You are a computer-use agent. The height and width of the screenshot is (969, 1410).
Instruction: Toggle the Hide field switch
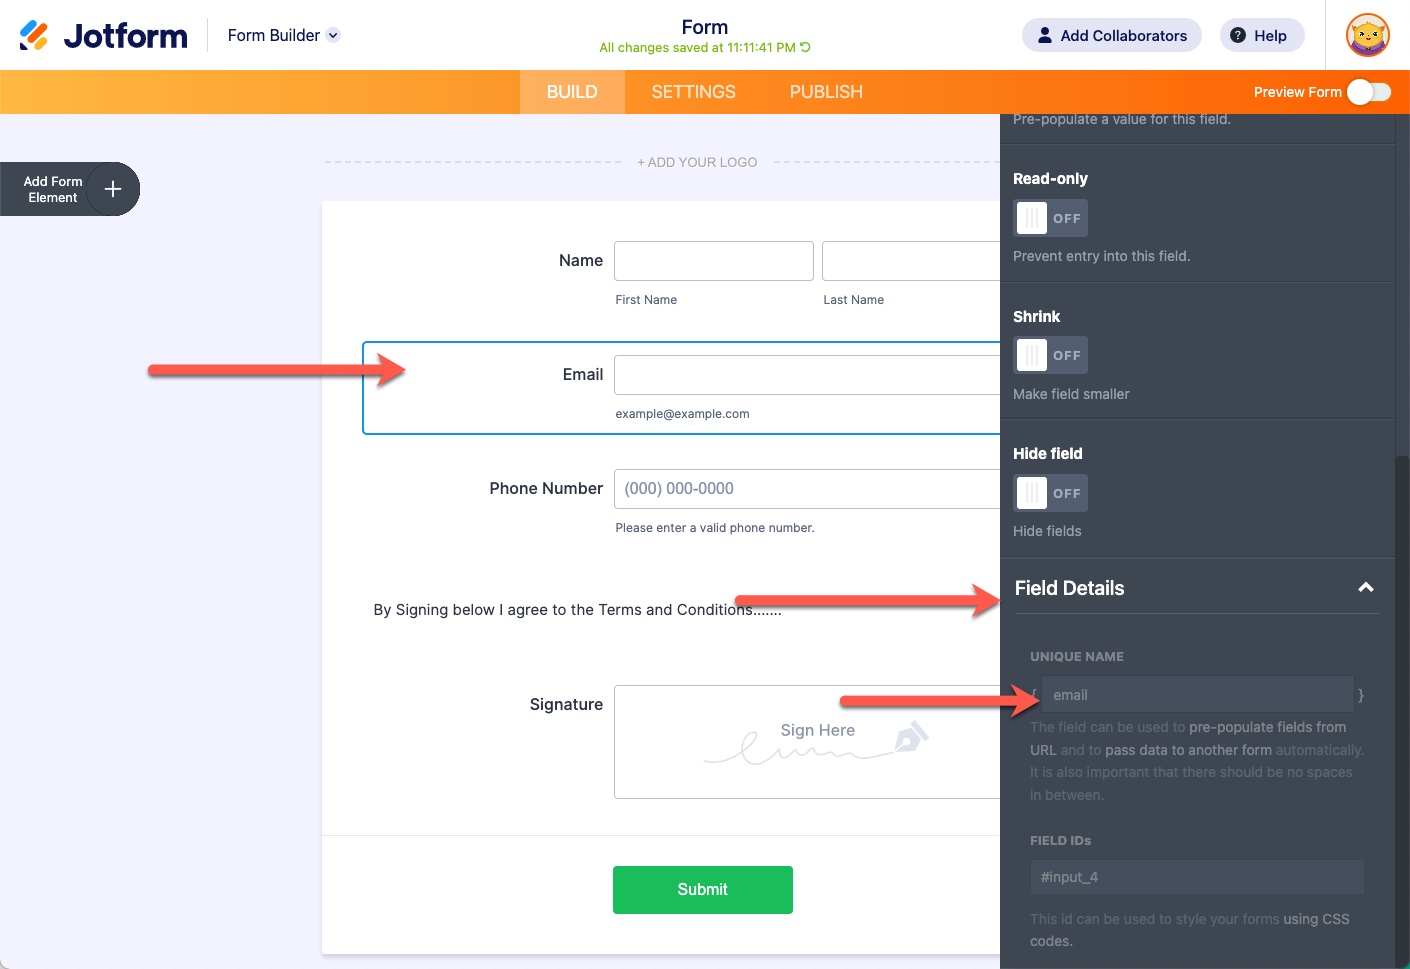tap(1050, 493)
